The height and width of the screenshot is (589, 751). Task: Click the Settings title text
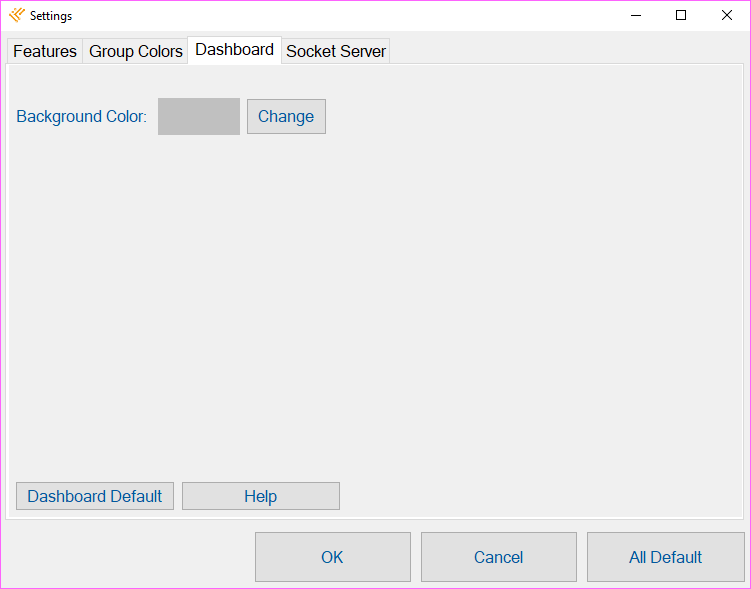point(51,16)
